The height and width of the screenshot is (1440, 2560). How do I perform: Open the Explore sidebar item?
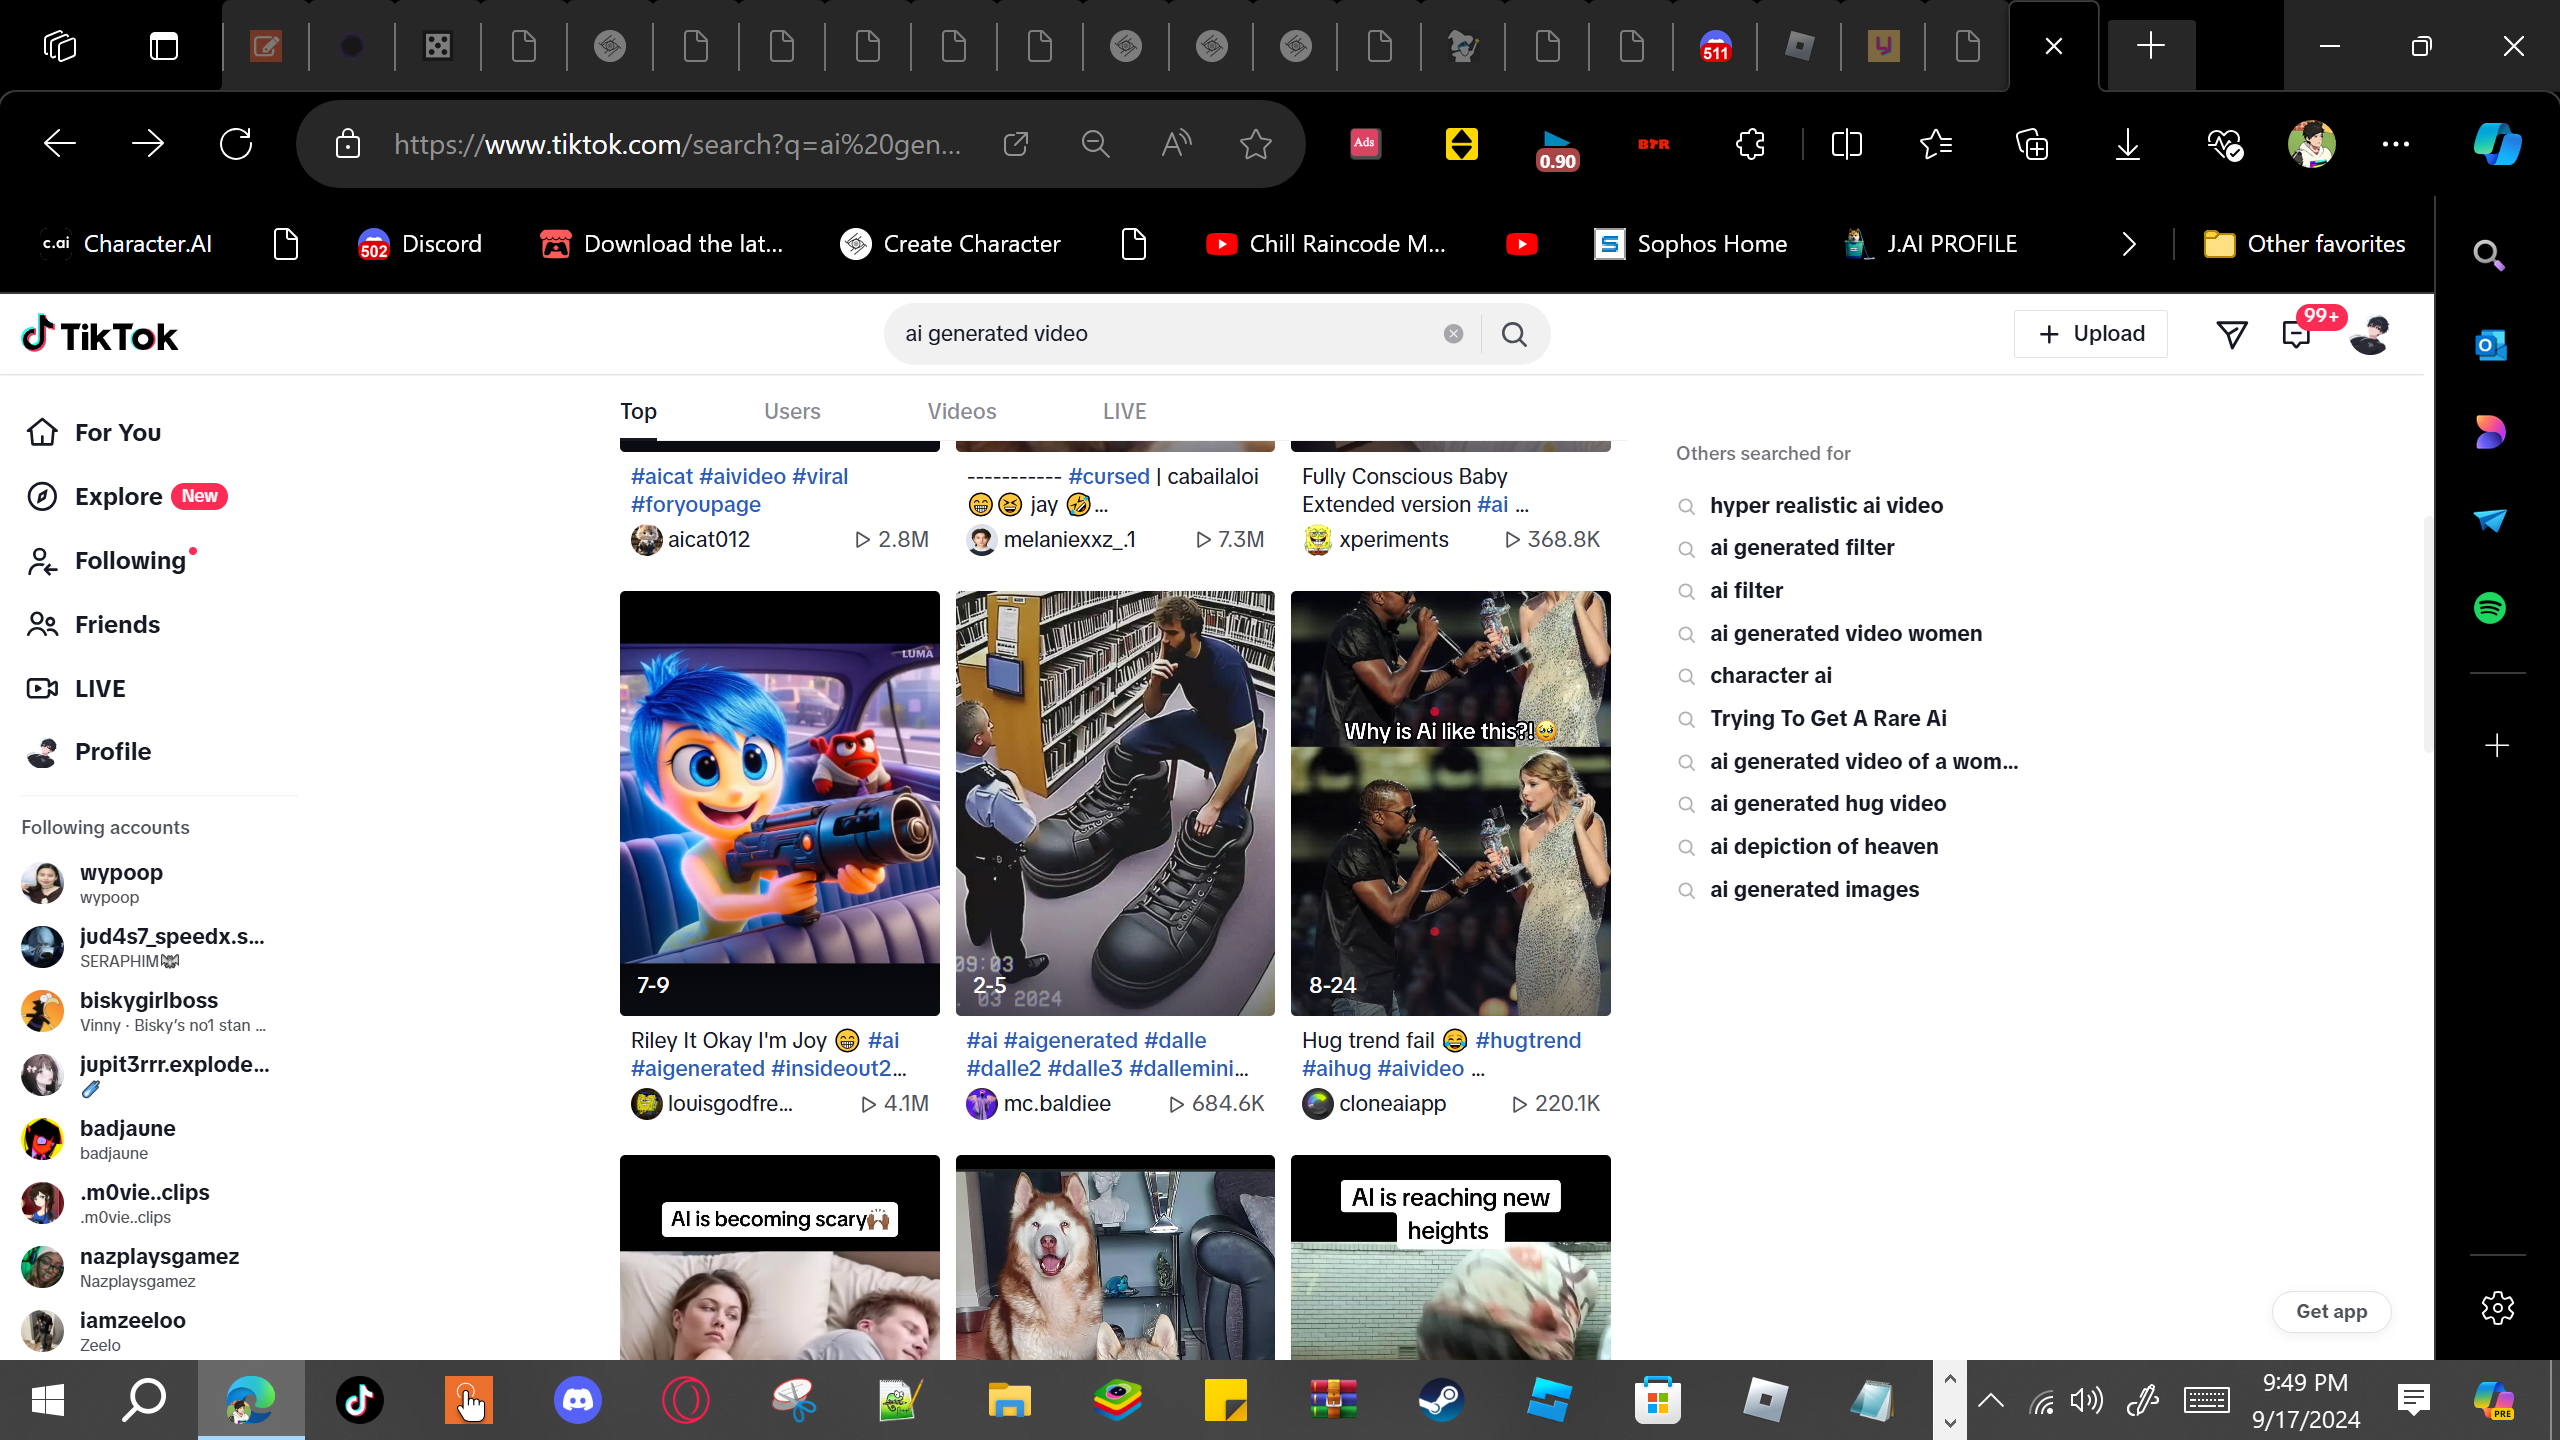(x=118, y=496)
